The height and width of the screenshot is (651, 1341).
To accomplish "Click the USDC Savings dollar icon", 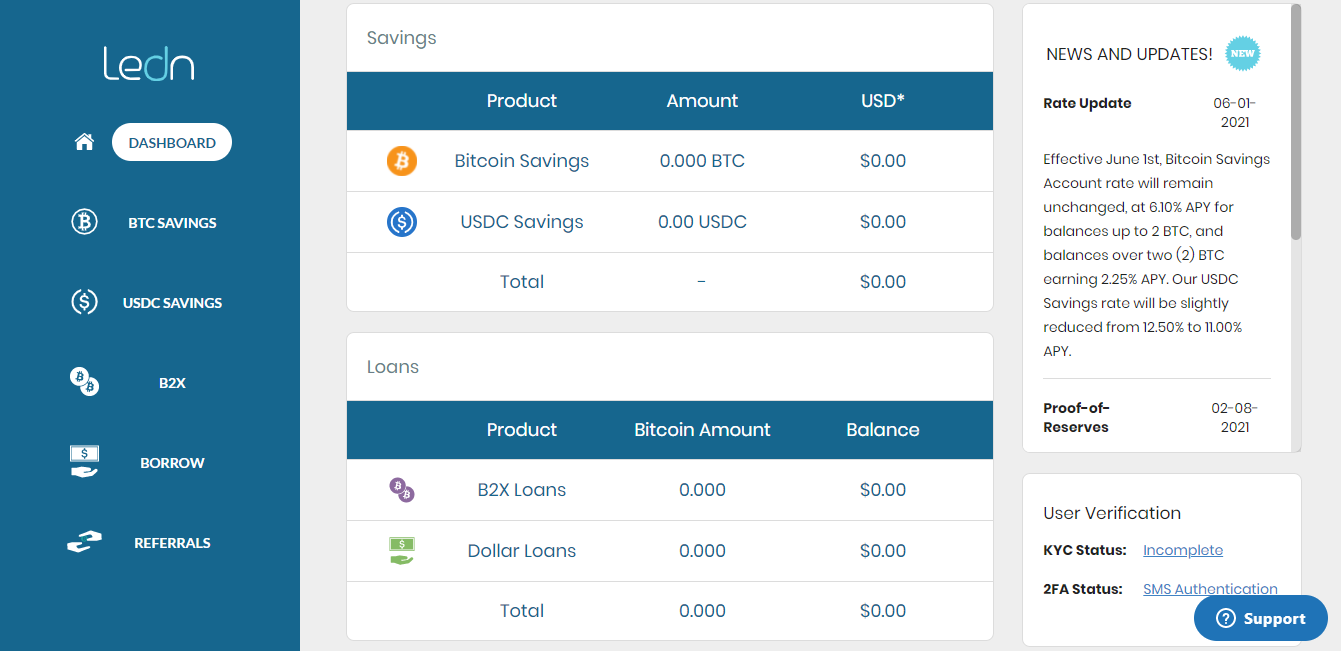I will (x=84, y=302).
